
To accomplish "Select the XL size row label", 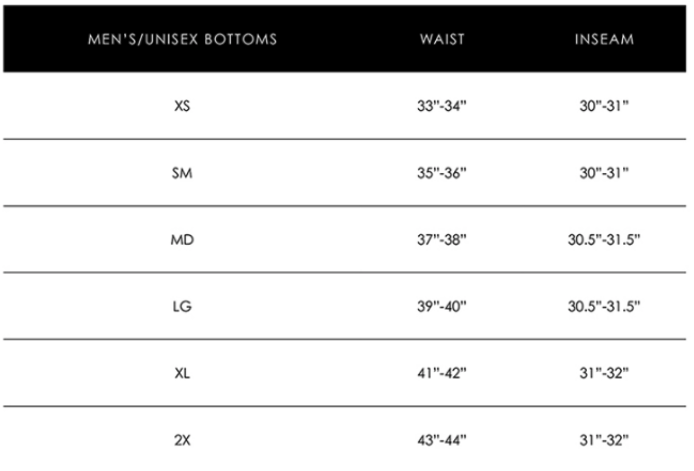I will (182, 373).
